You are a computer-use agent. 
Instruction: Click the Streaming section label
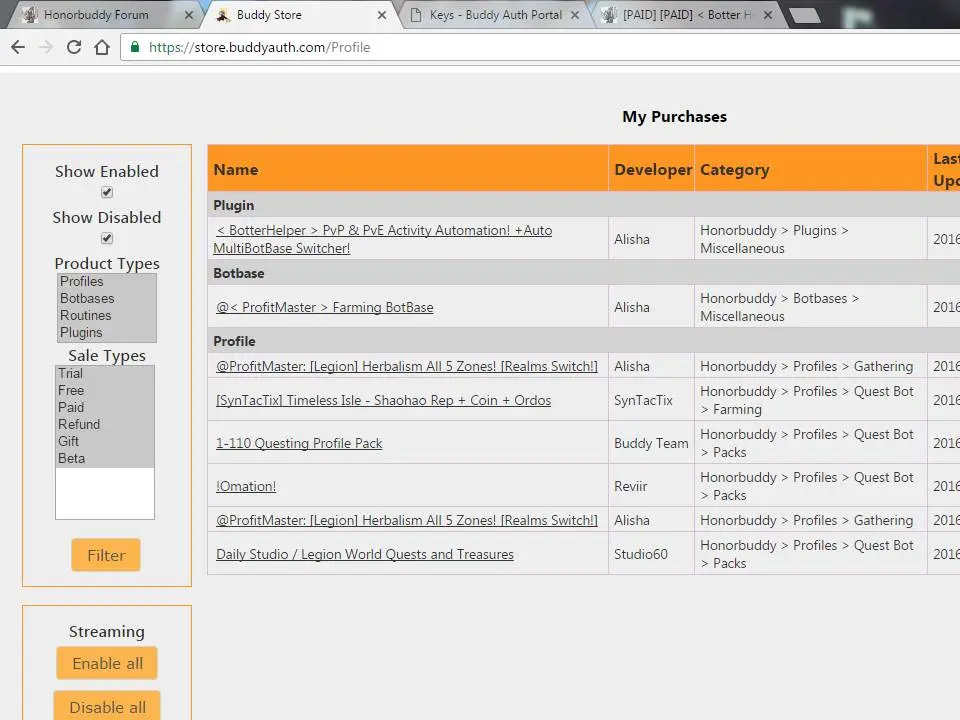coord(107,631)
